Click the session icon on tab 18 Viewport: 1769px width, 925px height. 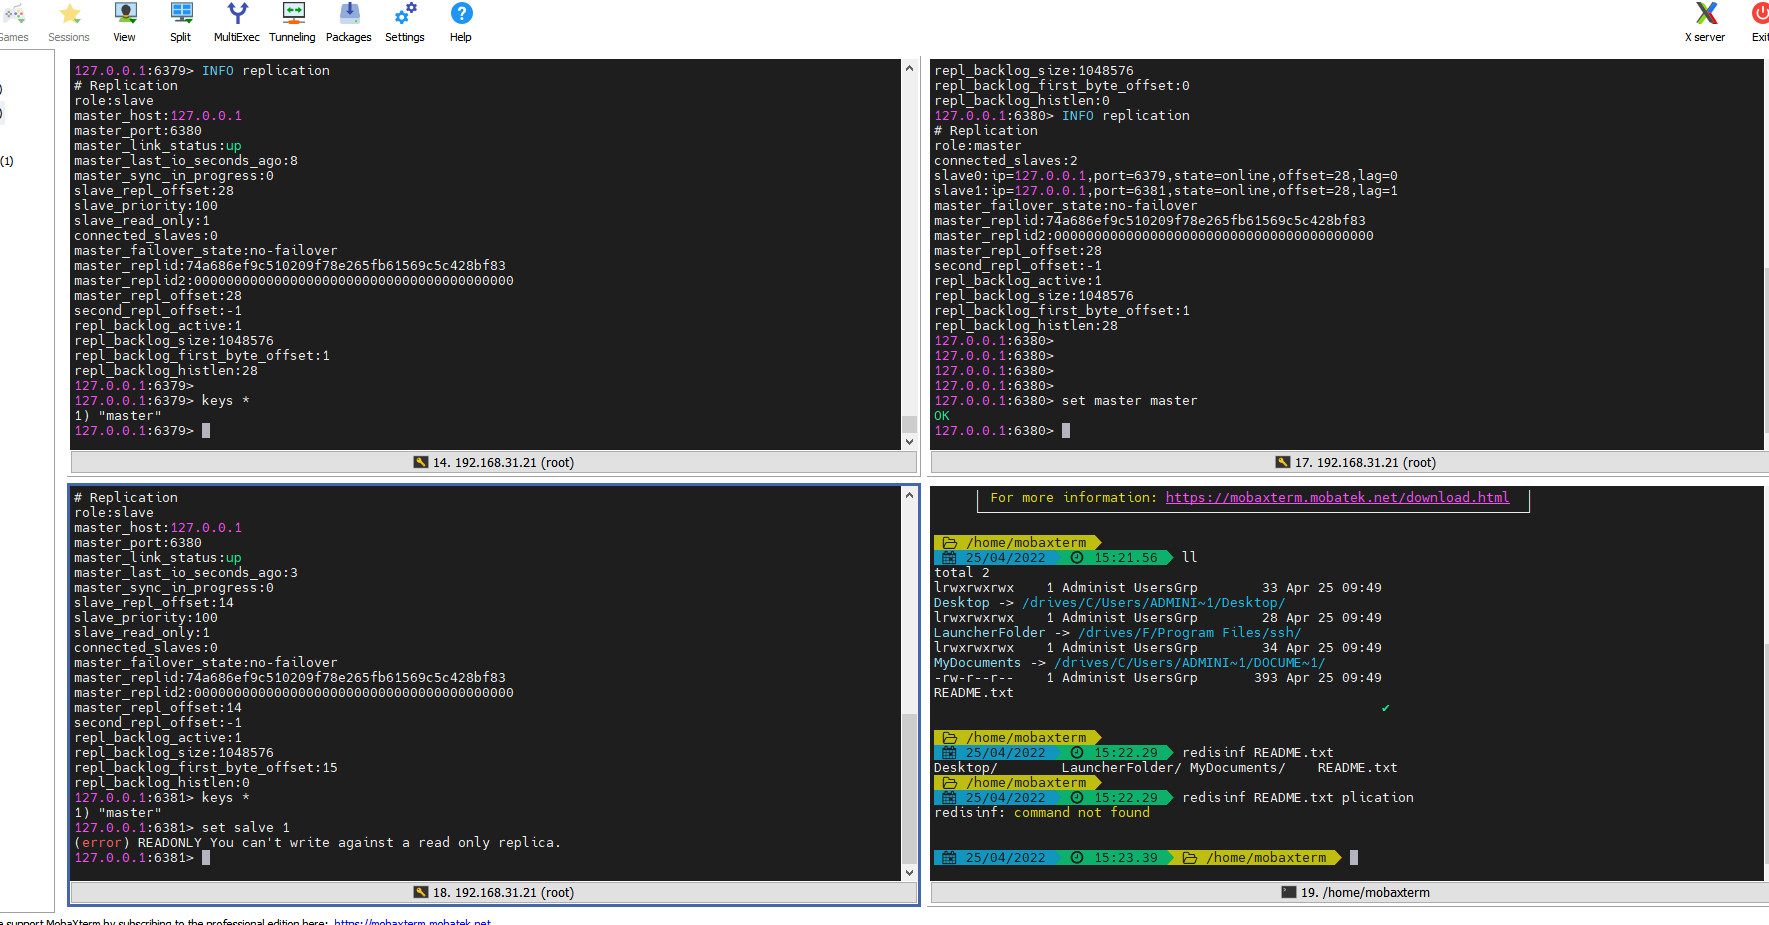[421, 893]
